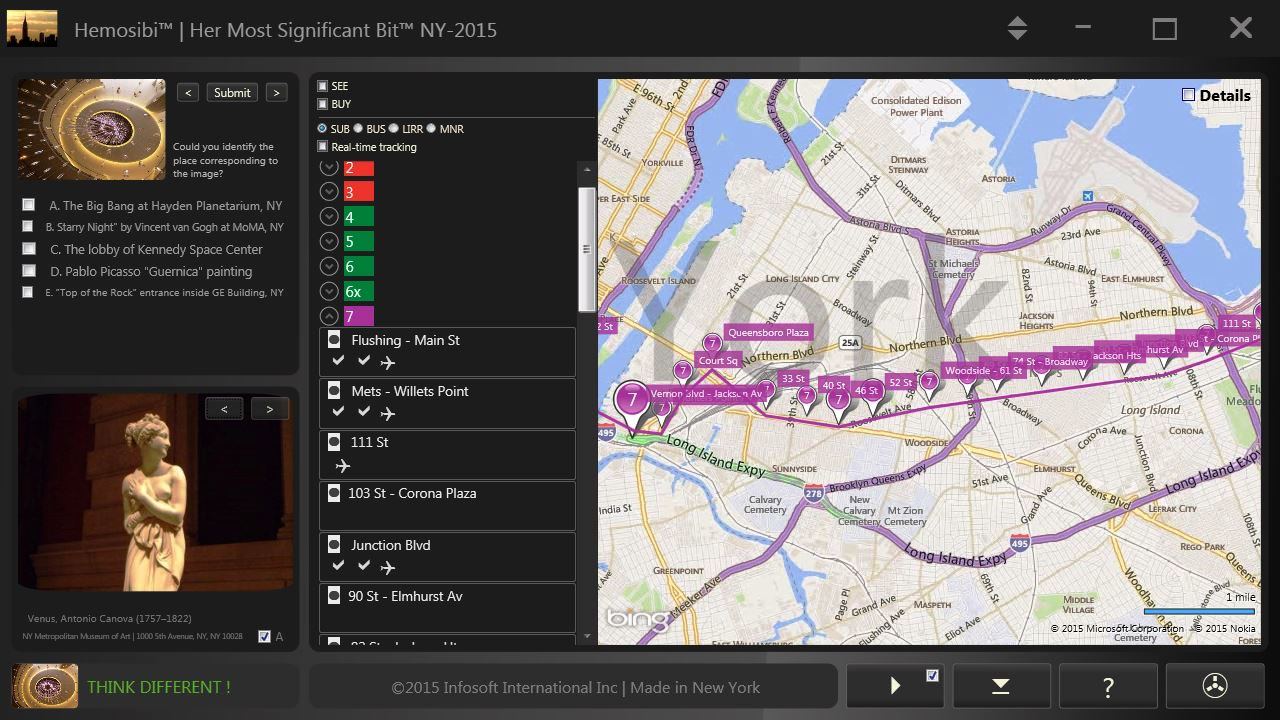This screenshot has height=720, width=1280.
Task: Toggle the checkbox labeled A beside the museum address
Action: 264,636
